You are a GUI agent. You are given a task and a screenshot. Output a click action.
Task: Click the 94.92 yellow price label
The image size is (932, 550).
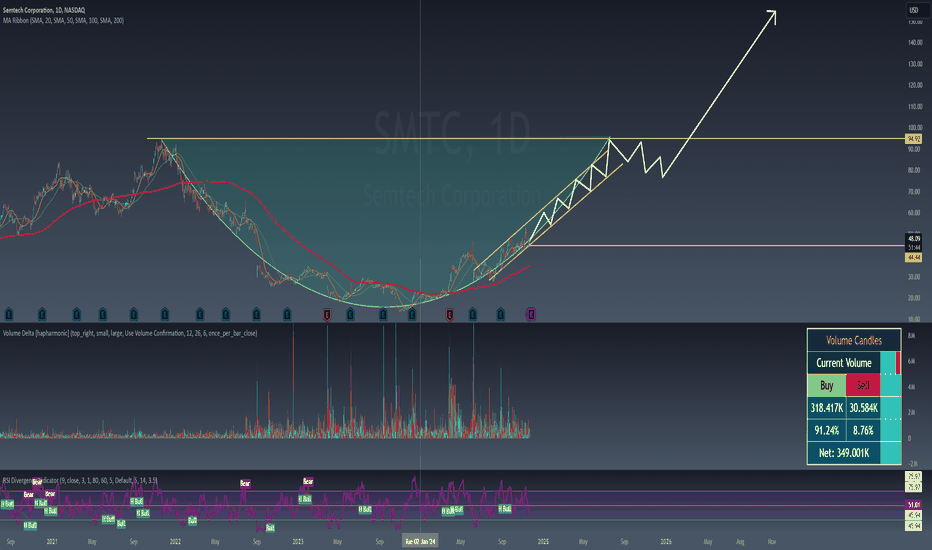(x=914, y=139)
